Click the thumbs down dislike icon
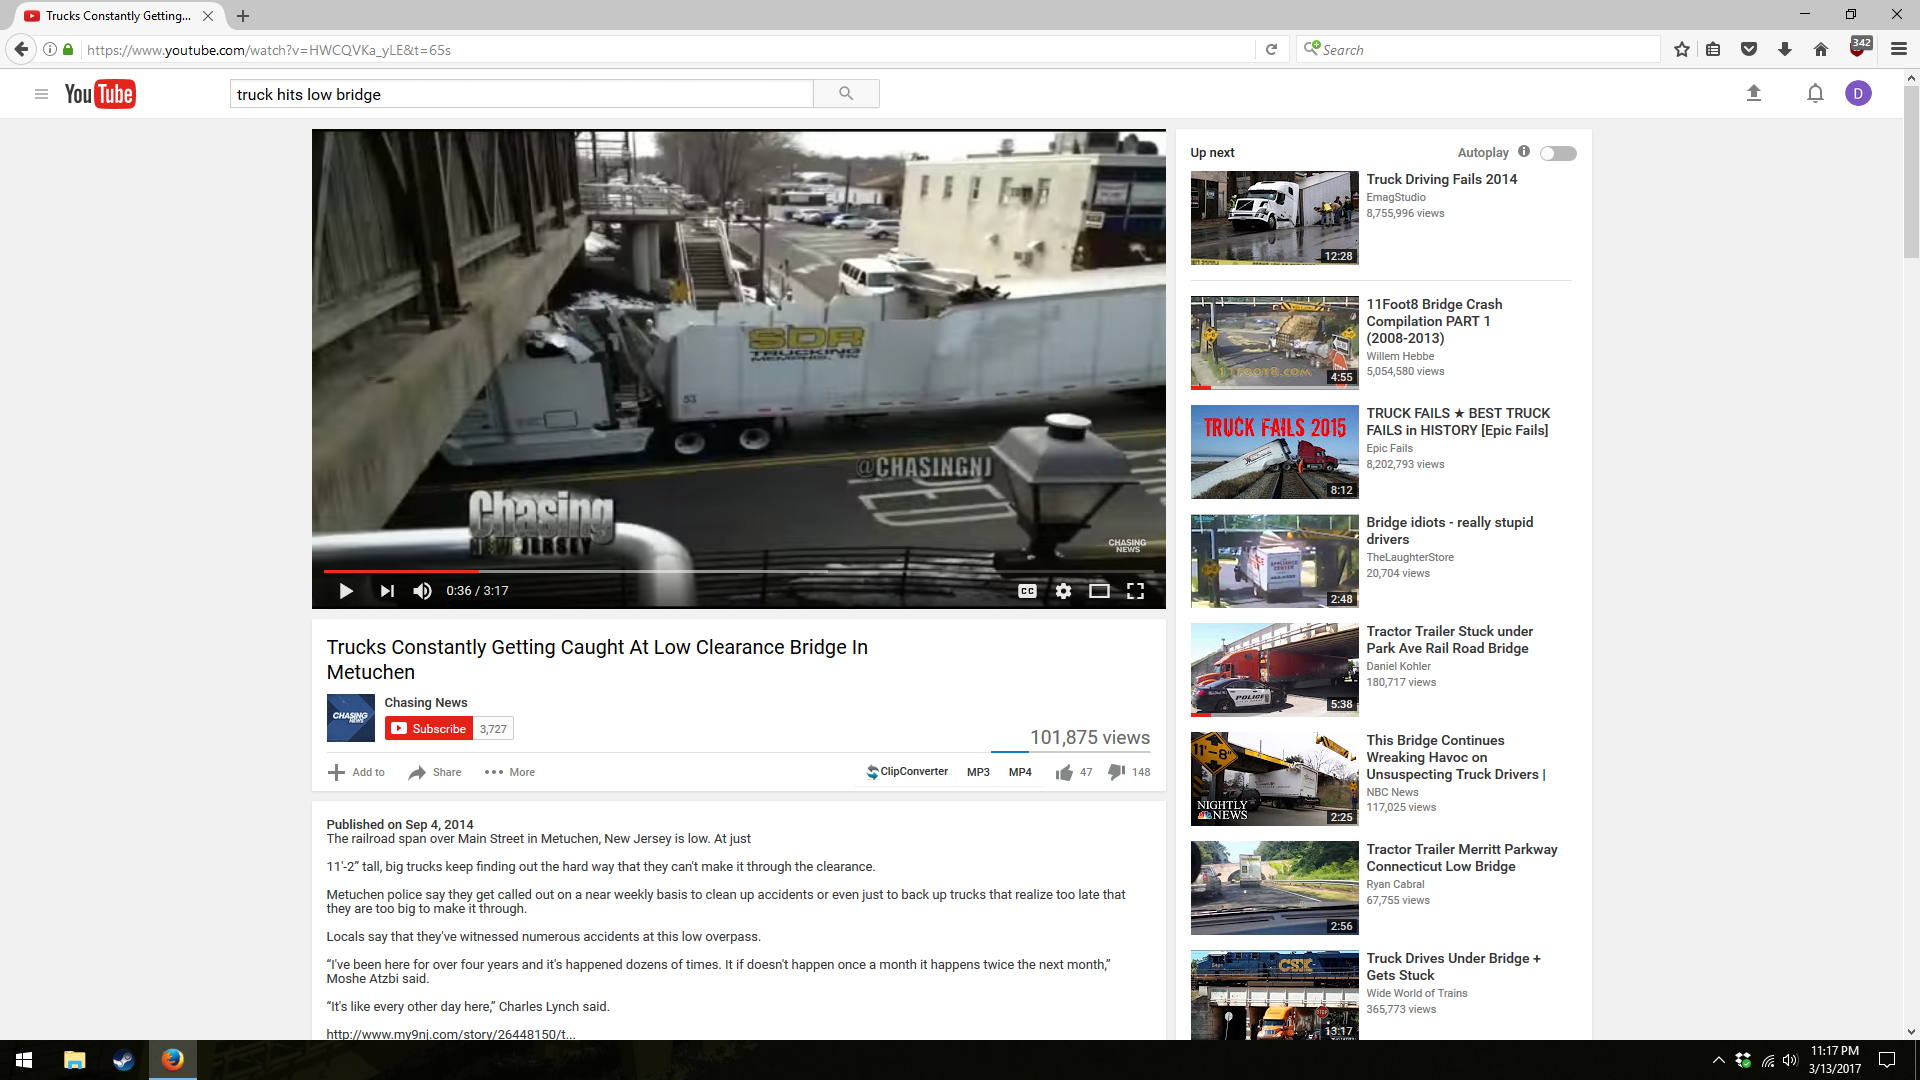1920x1080 pixels. coord(1117,772)
